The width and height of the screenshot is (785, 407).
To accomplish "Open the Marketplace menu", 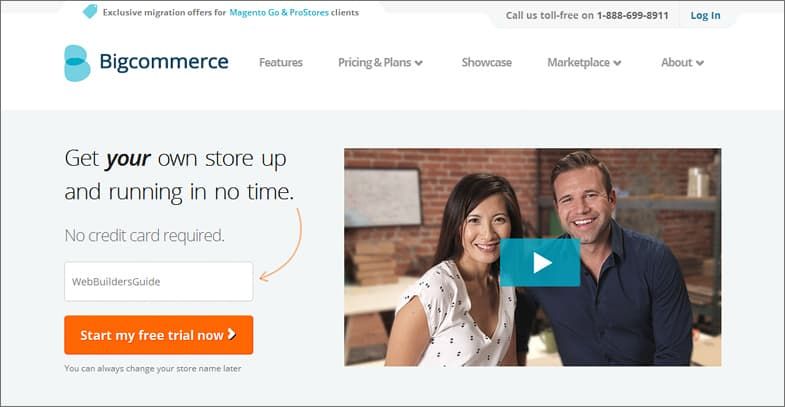I will [578, 63].
